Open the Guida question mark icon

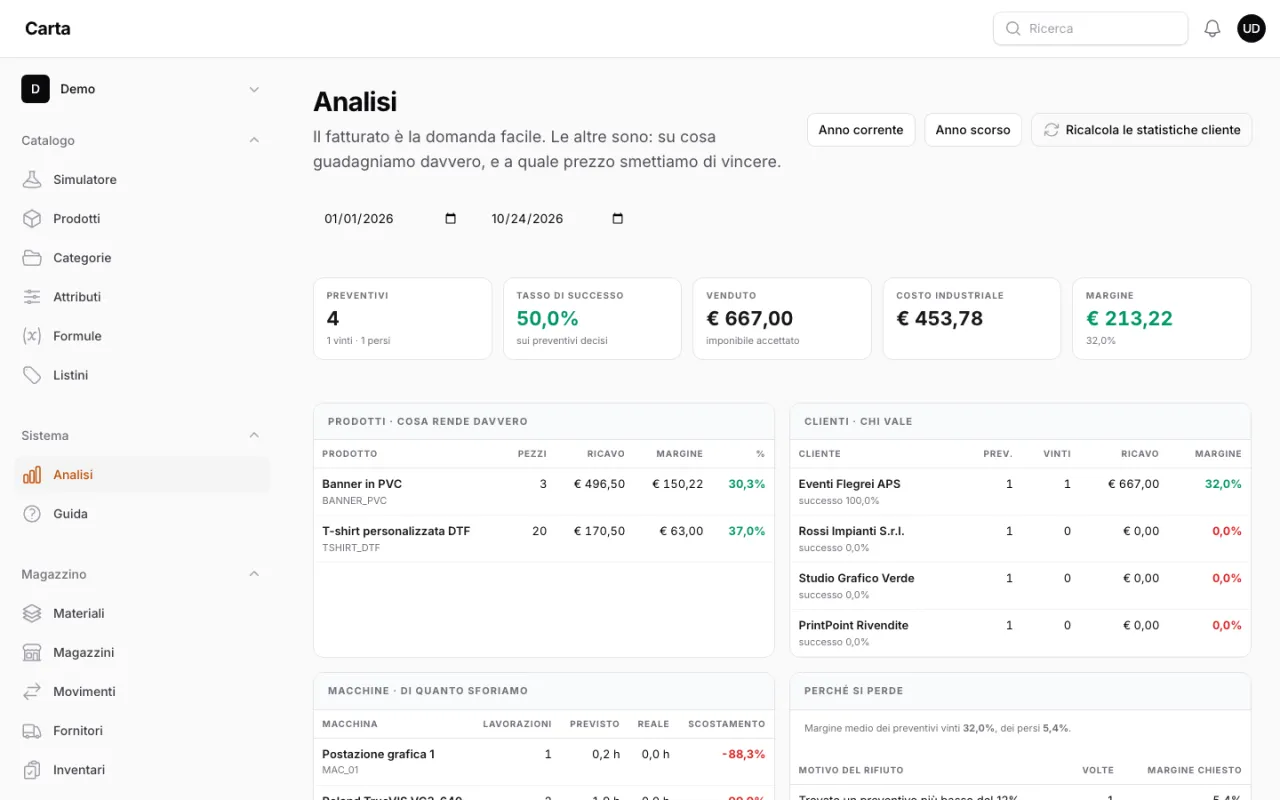pyautogui.click(x=32, y=514)
